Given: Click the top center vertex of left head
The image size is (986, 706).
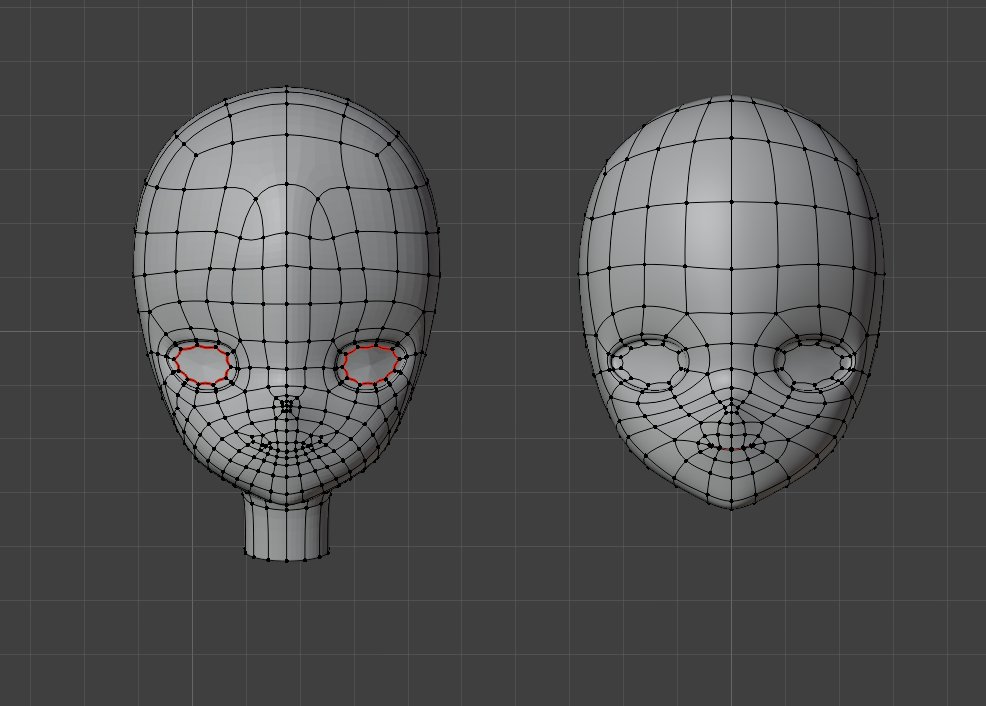Looking at the screenshot, I should pos(287,88).
